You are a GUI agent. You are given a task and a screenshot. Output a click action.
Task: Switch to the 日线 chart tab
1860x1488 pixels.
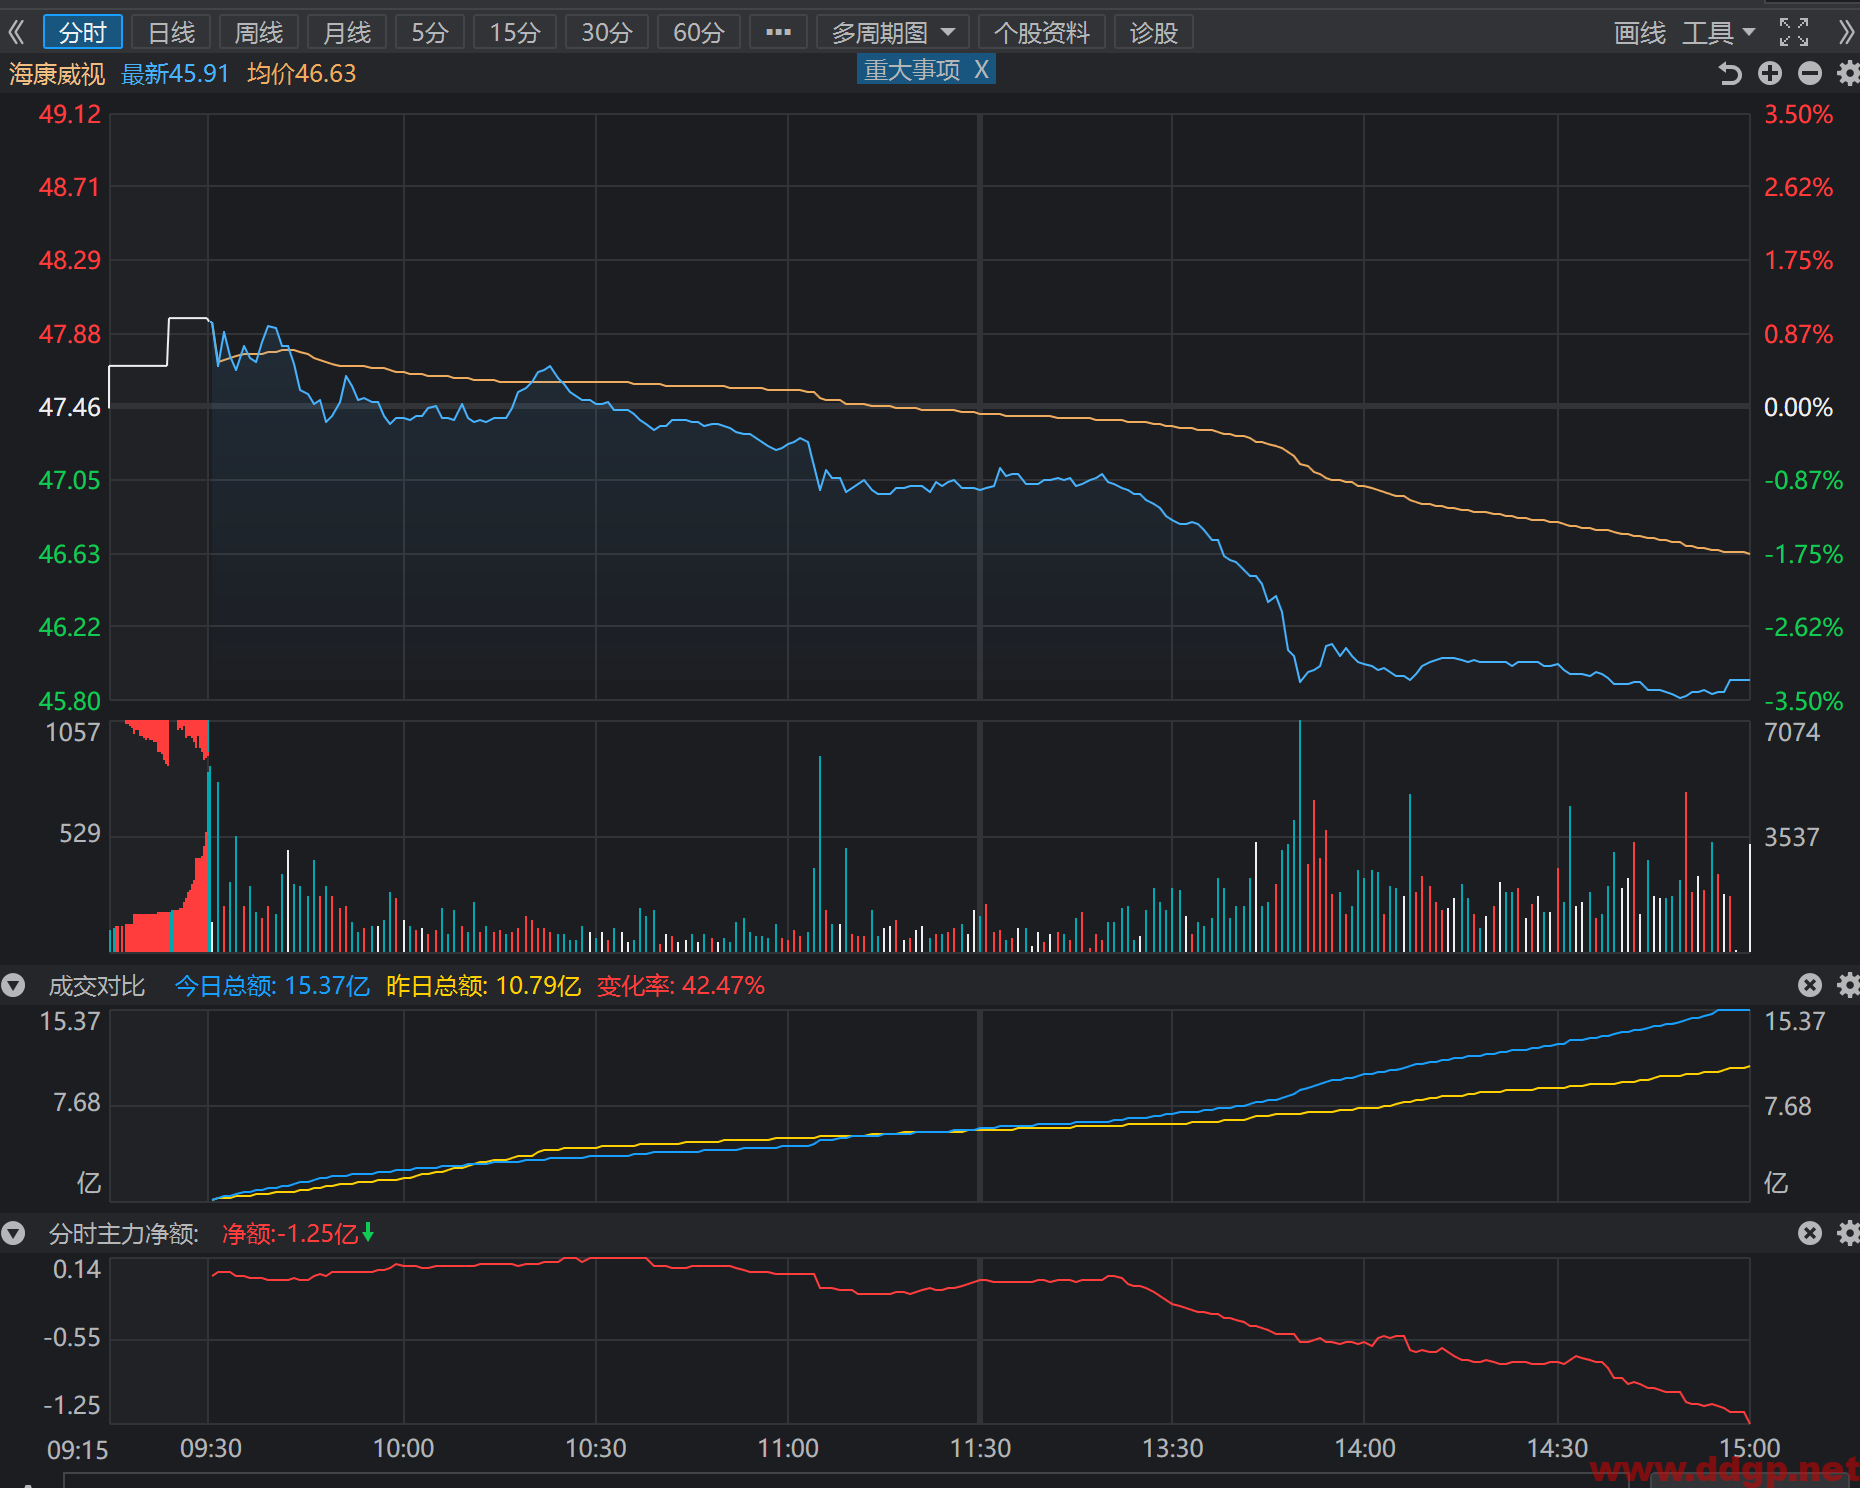[171, 32]
